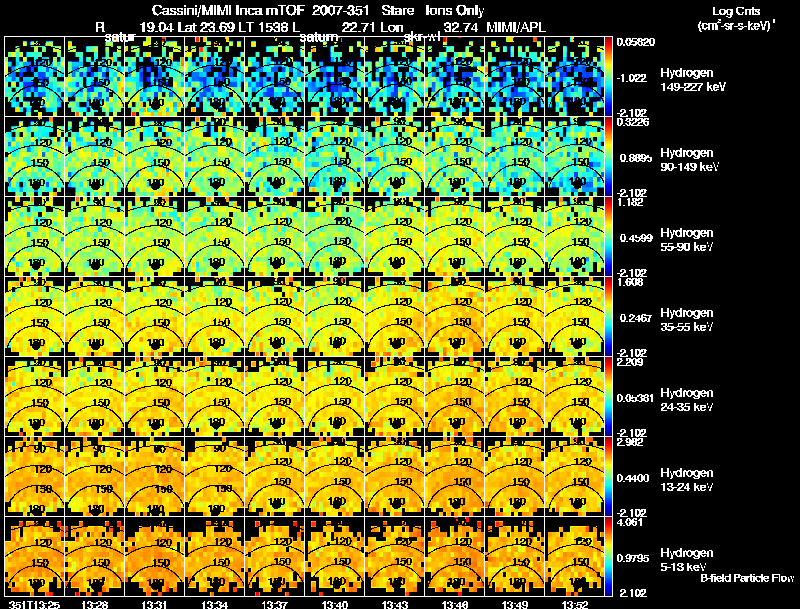Click the 1.608 colorbar maximum value
This screenshot has height=609, width=800.
(630, 283)
